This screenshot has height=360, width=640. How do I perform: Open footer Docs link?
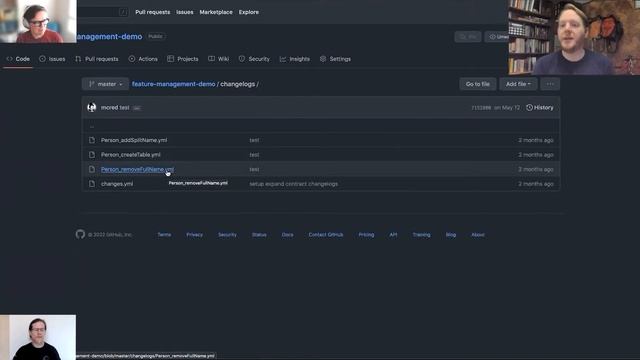[x=287, y=235]
